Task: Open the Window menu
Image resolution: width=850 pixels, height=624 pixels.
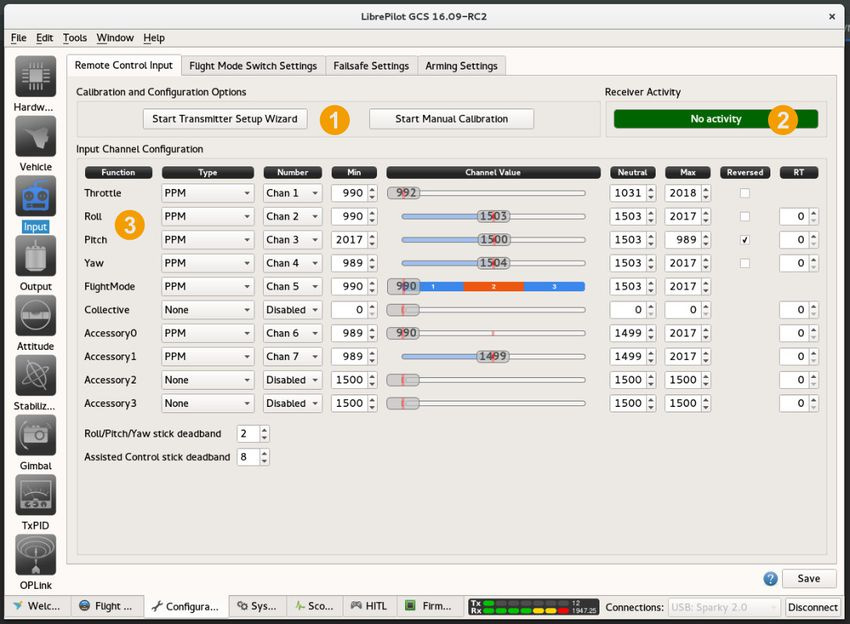Action: pyautogui.click(x=115, y=38)
